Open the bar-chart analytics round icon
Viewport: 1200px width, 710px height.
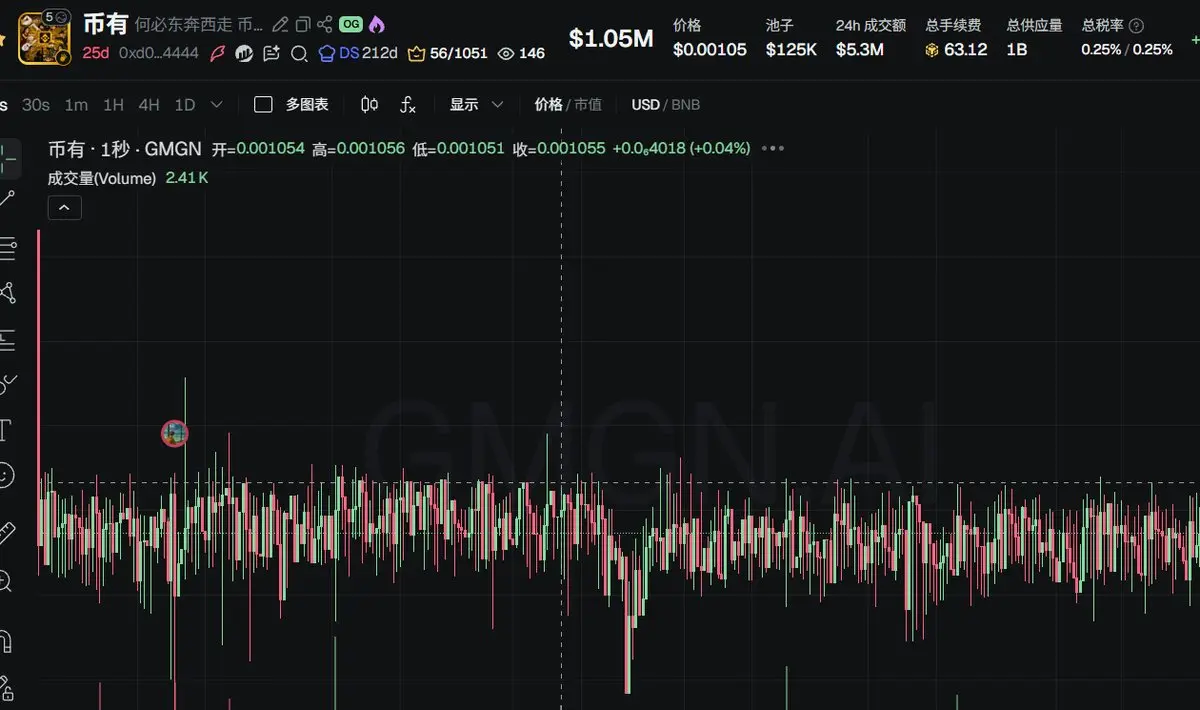pyautogui.click(x=244, y=53)
